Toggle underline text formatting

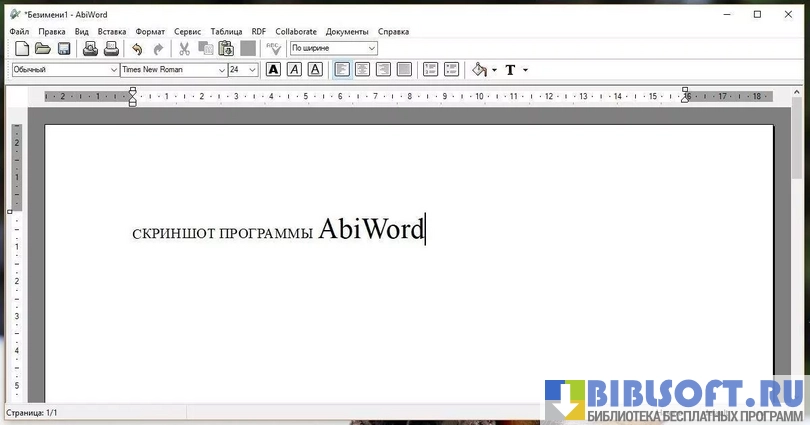click(x=315, y=70)
